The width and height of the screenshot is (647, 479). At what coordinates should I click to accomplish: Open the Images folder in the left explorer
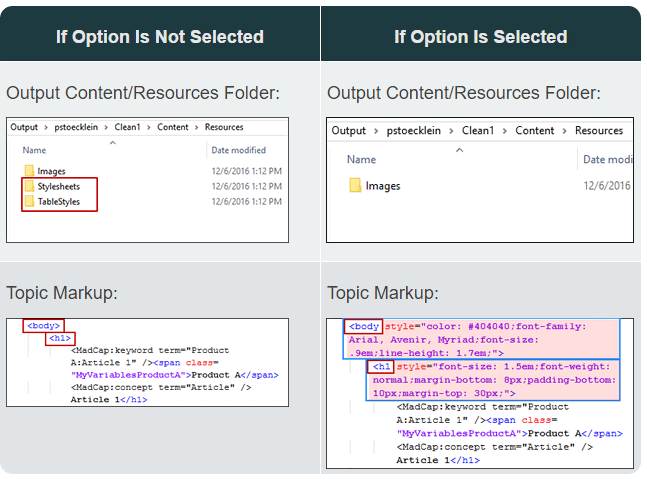45,171
